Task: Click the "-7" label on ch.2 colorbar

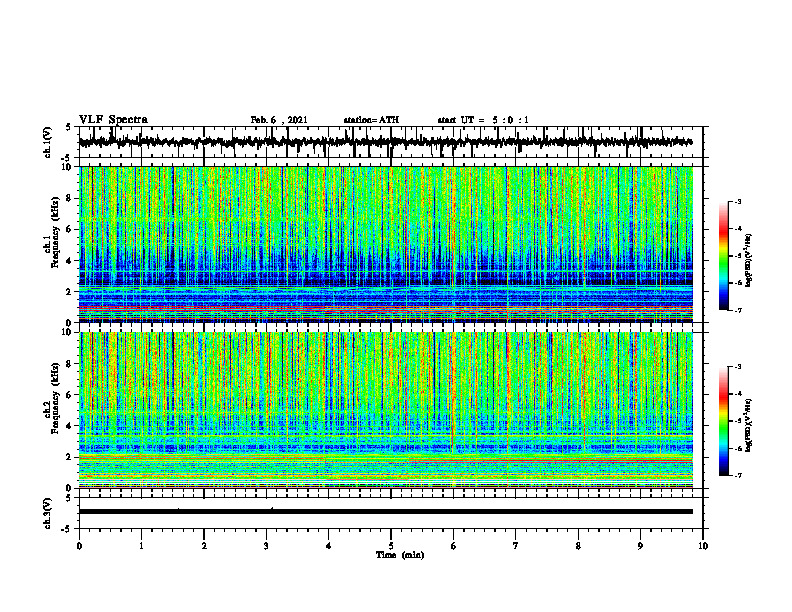Action: pos(738,476)
